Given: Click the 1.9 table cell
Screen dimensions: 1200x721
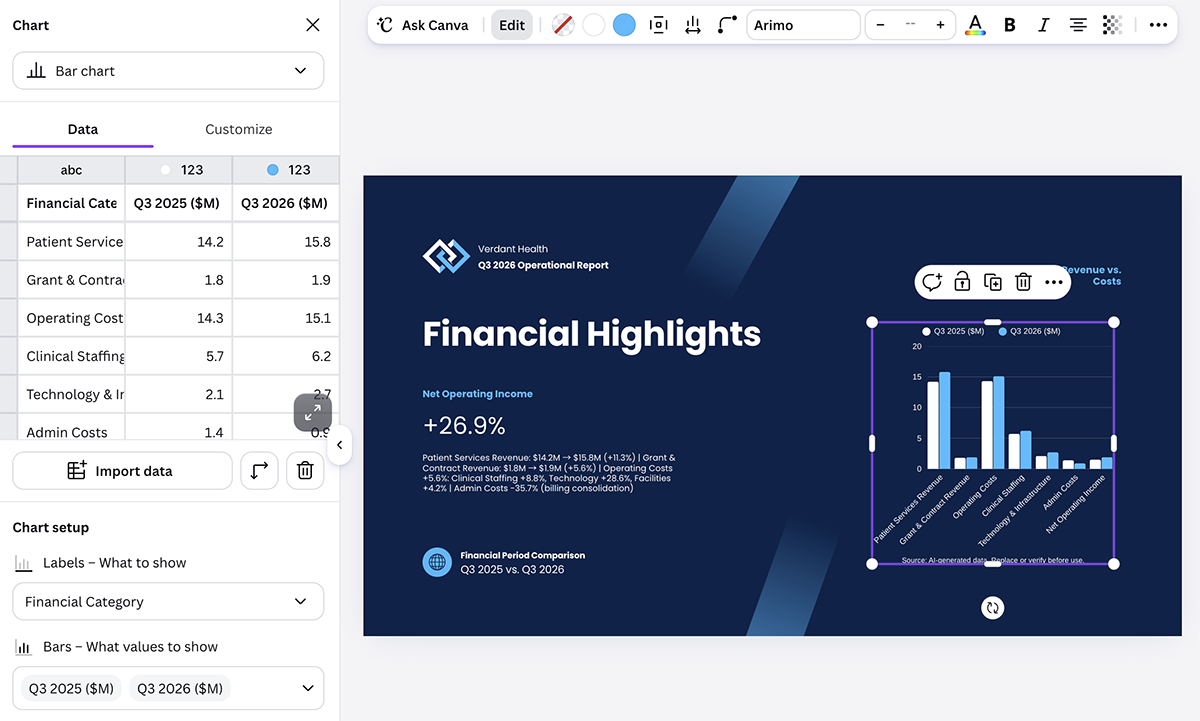Looking at the screenshot, I should click(286, 280).
